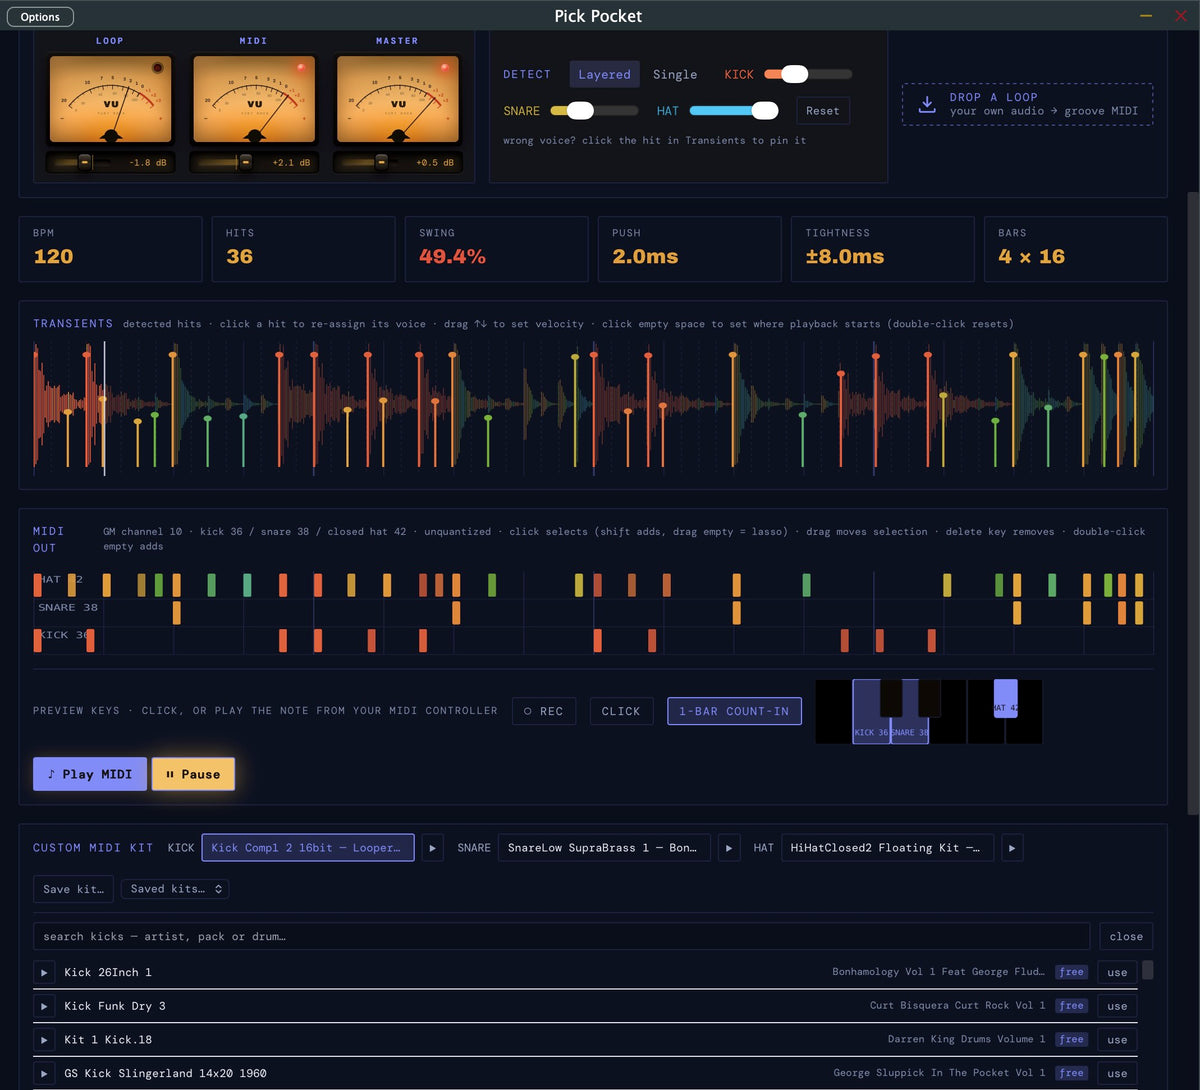
Task: Click the LOOP VU meter
Action: pyautogui.click(x=110, y=100)
